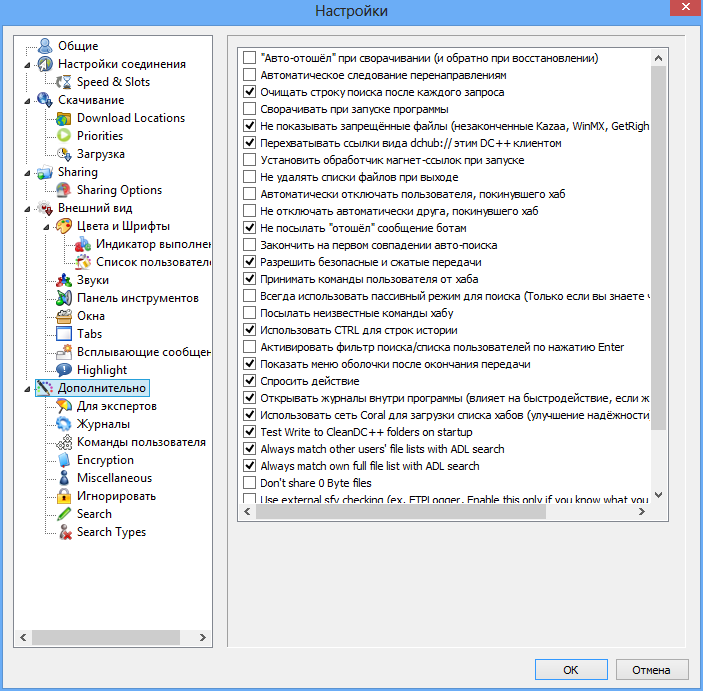Click the Отмена button
Viewport: 703px width, 691px height.
(651, 670)
